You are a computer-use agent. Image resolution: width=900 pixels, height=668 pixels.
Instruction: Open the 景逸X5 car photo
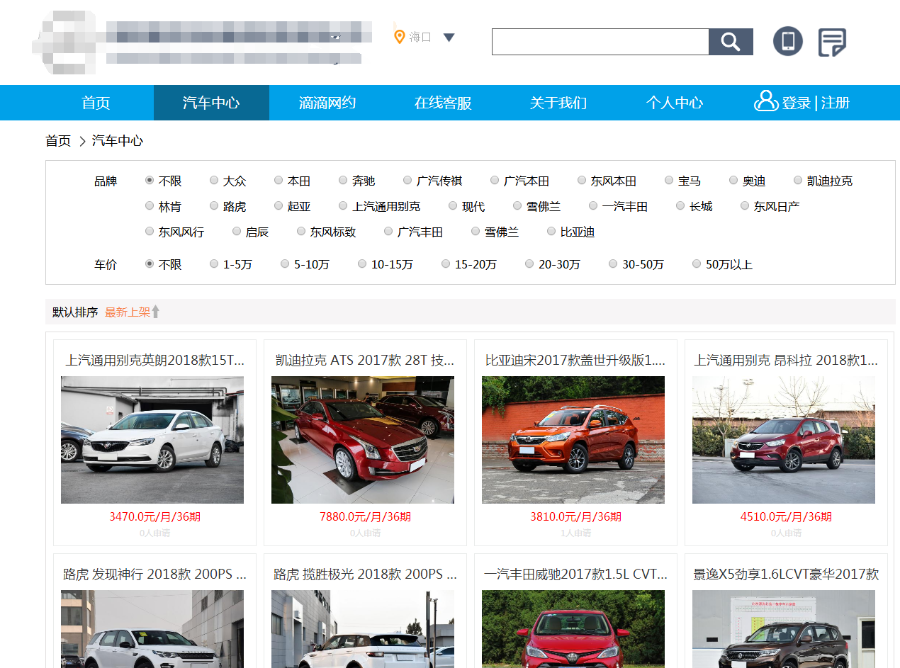[783, 629]
